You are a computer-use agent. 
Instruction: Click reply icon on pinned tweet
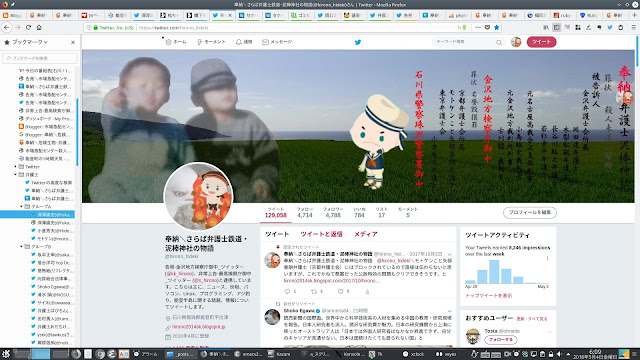pos(287,291)
